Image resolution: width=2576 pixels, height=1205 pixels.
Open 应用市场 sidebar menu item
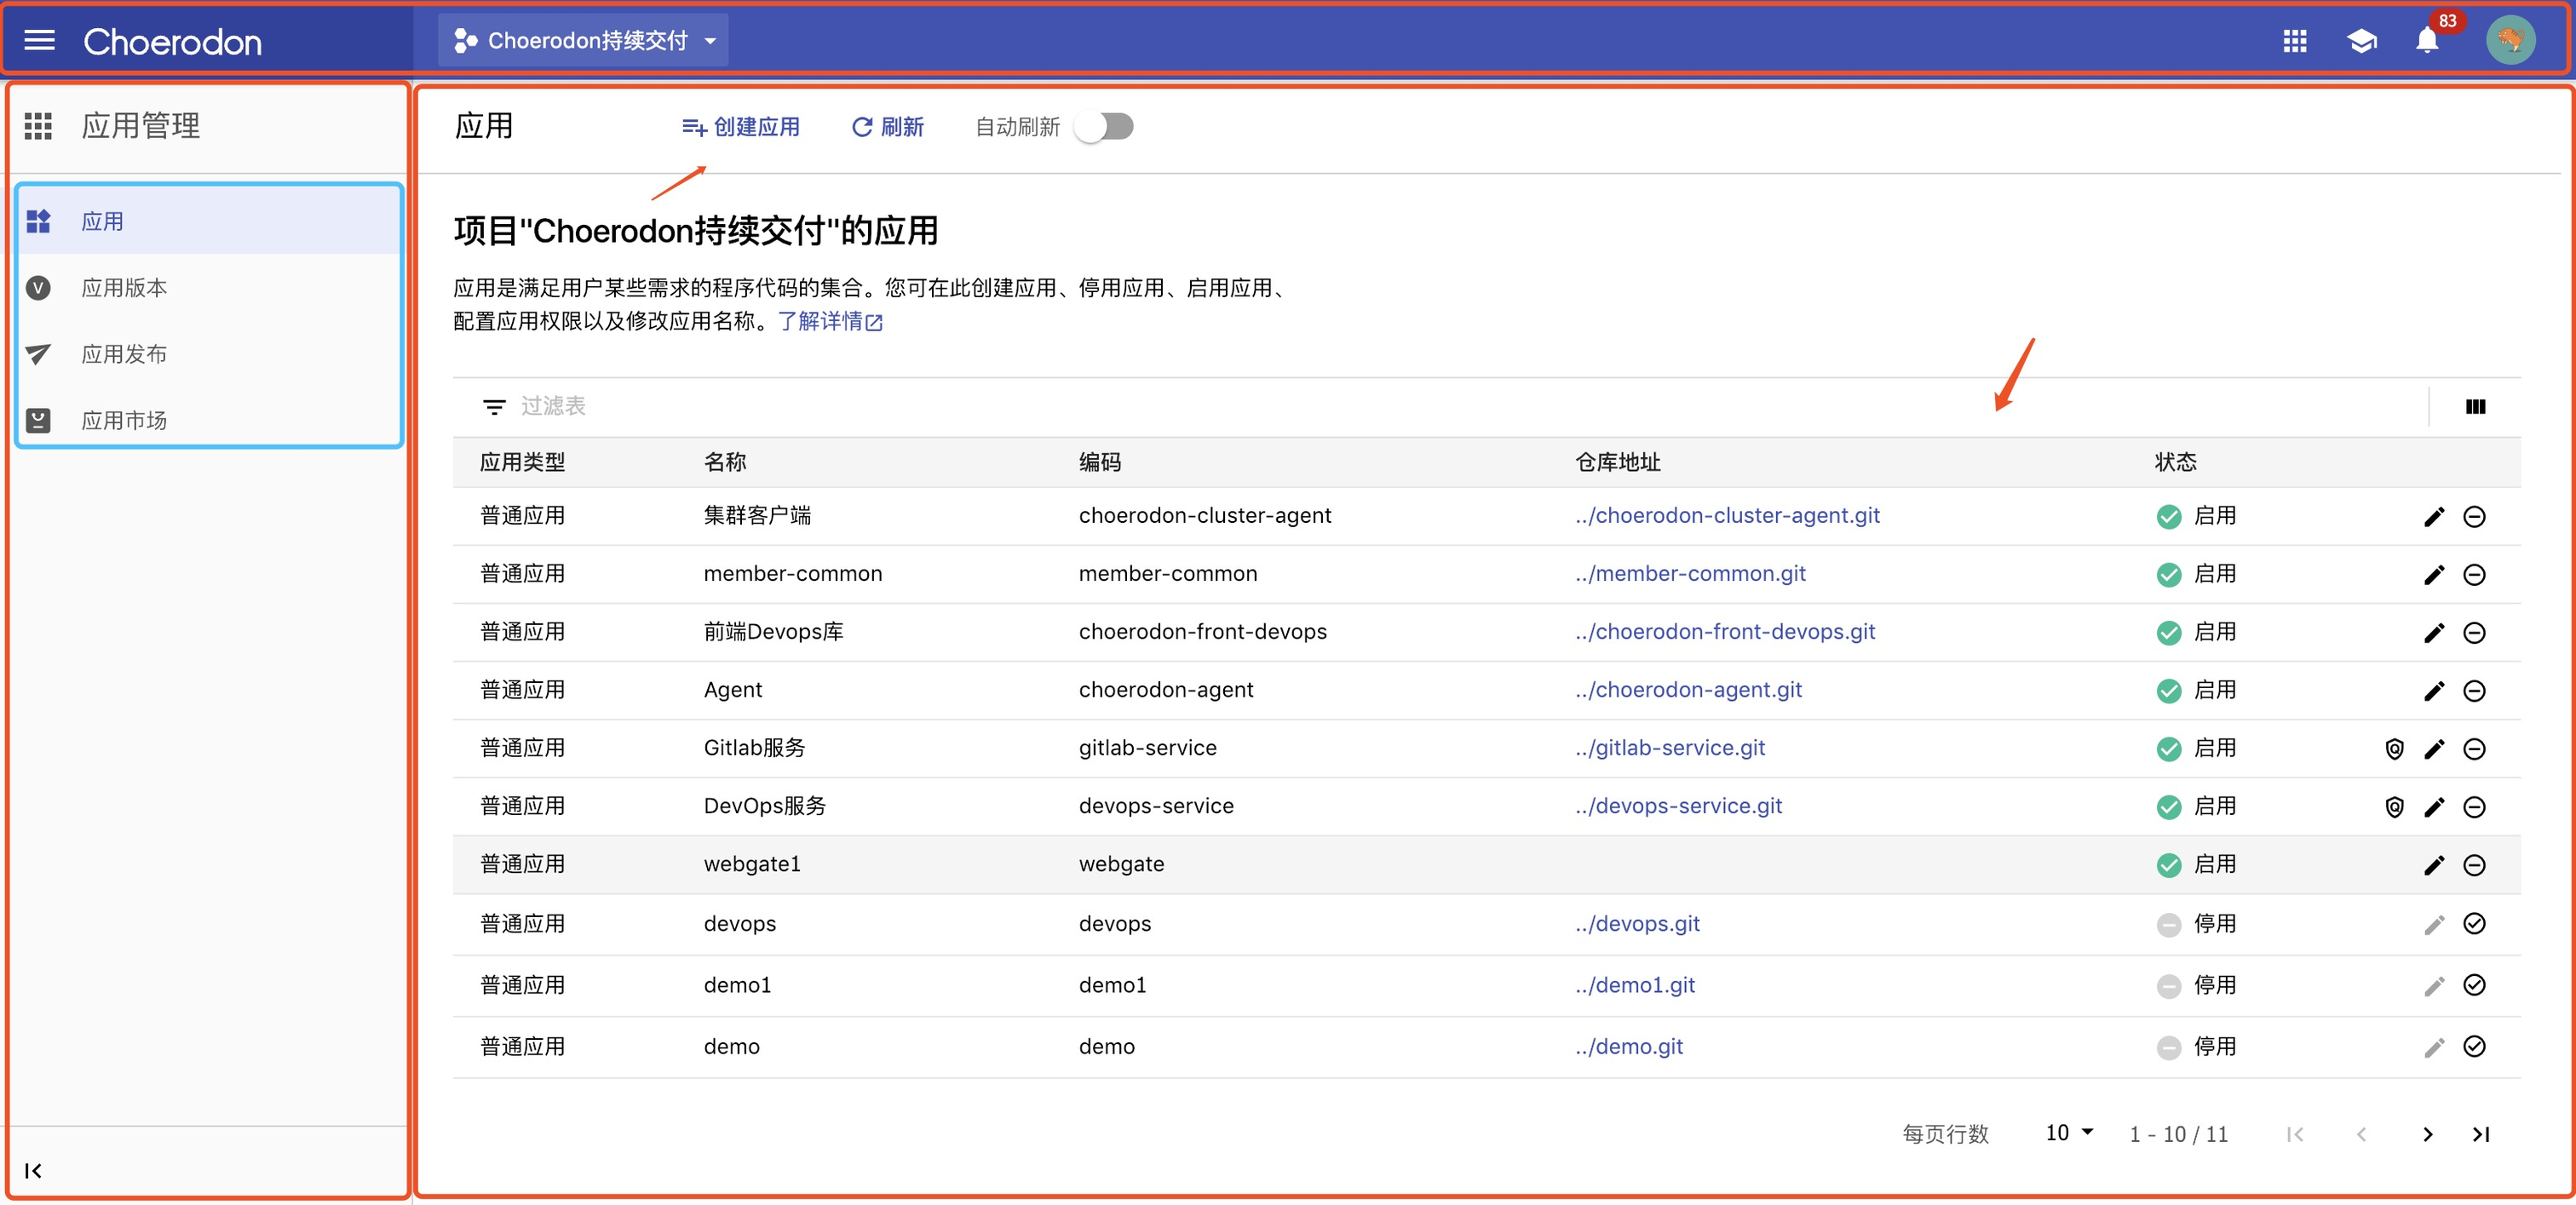pyautogui.click(x=124, y=421)
